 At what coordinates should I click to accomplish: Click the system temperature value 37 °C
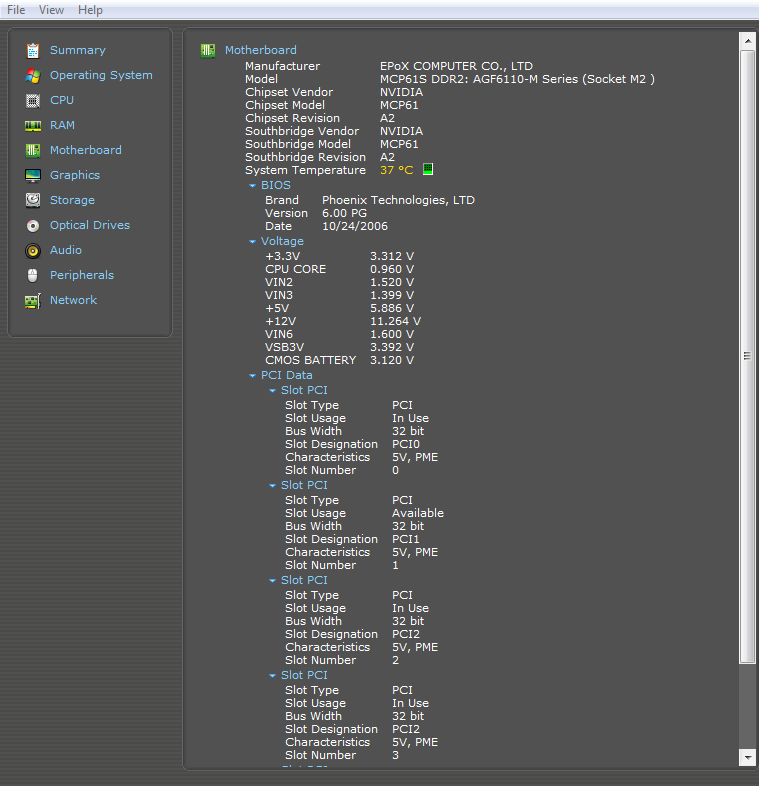(397, 170)
